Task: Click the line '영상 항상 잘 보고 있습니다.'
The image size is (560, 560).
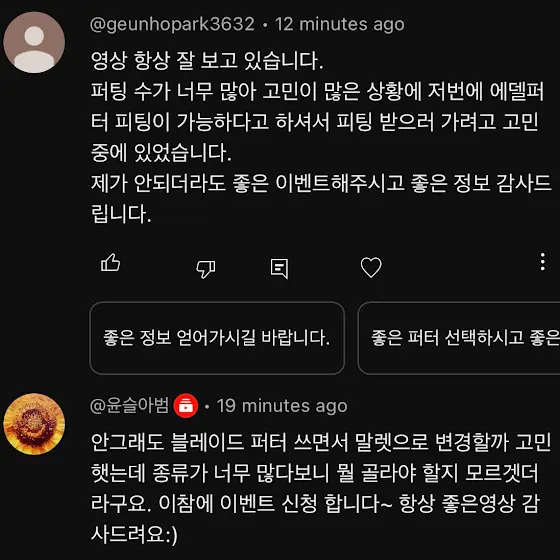Action: point(207,60)
